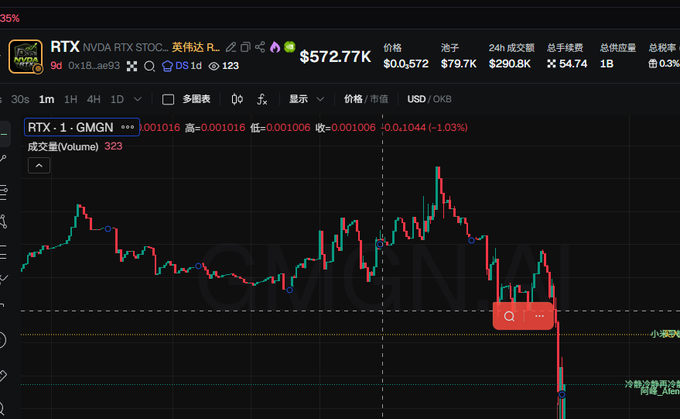The height and width of the screenshot is (419, 680).
Task: Click the 英伟达 R... Chinese token name
Action: 196,47
